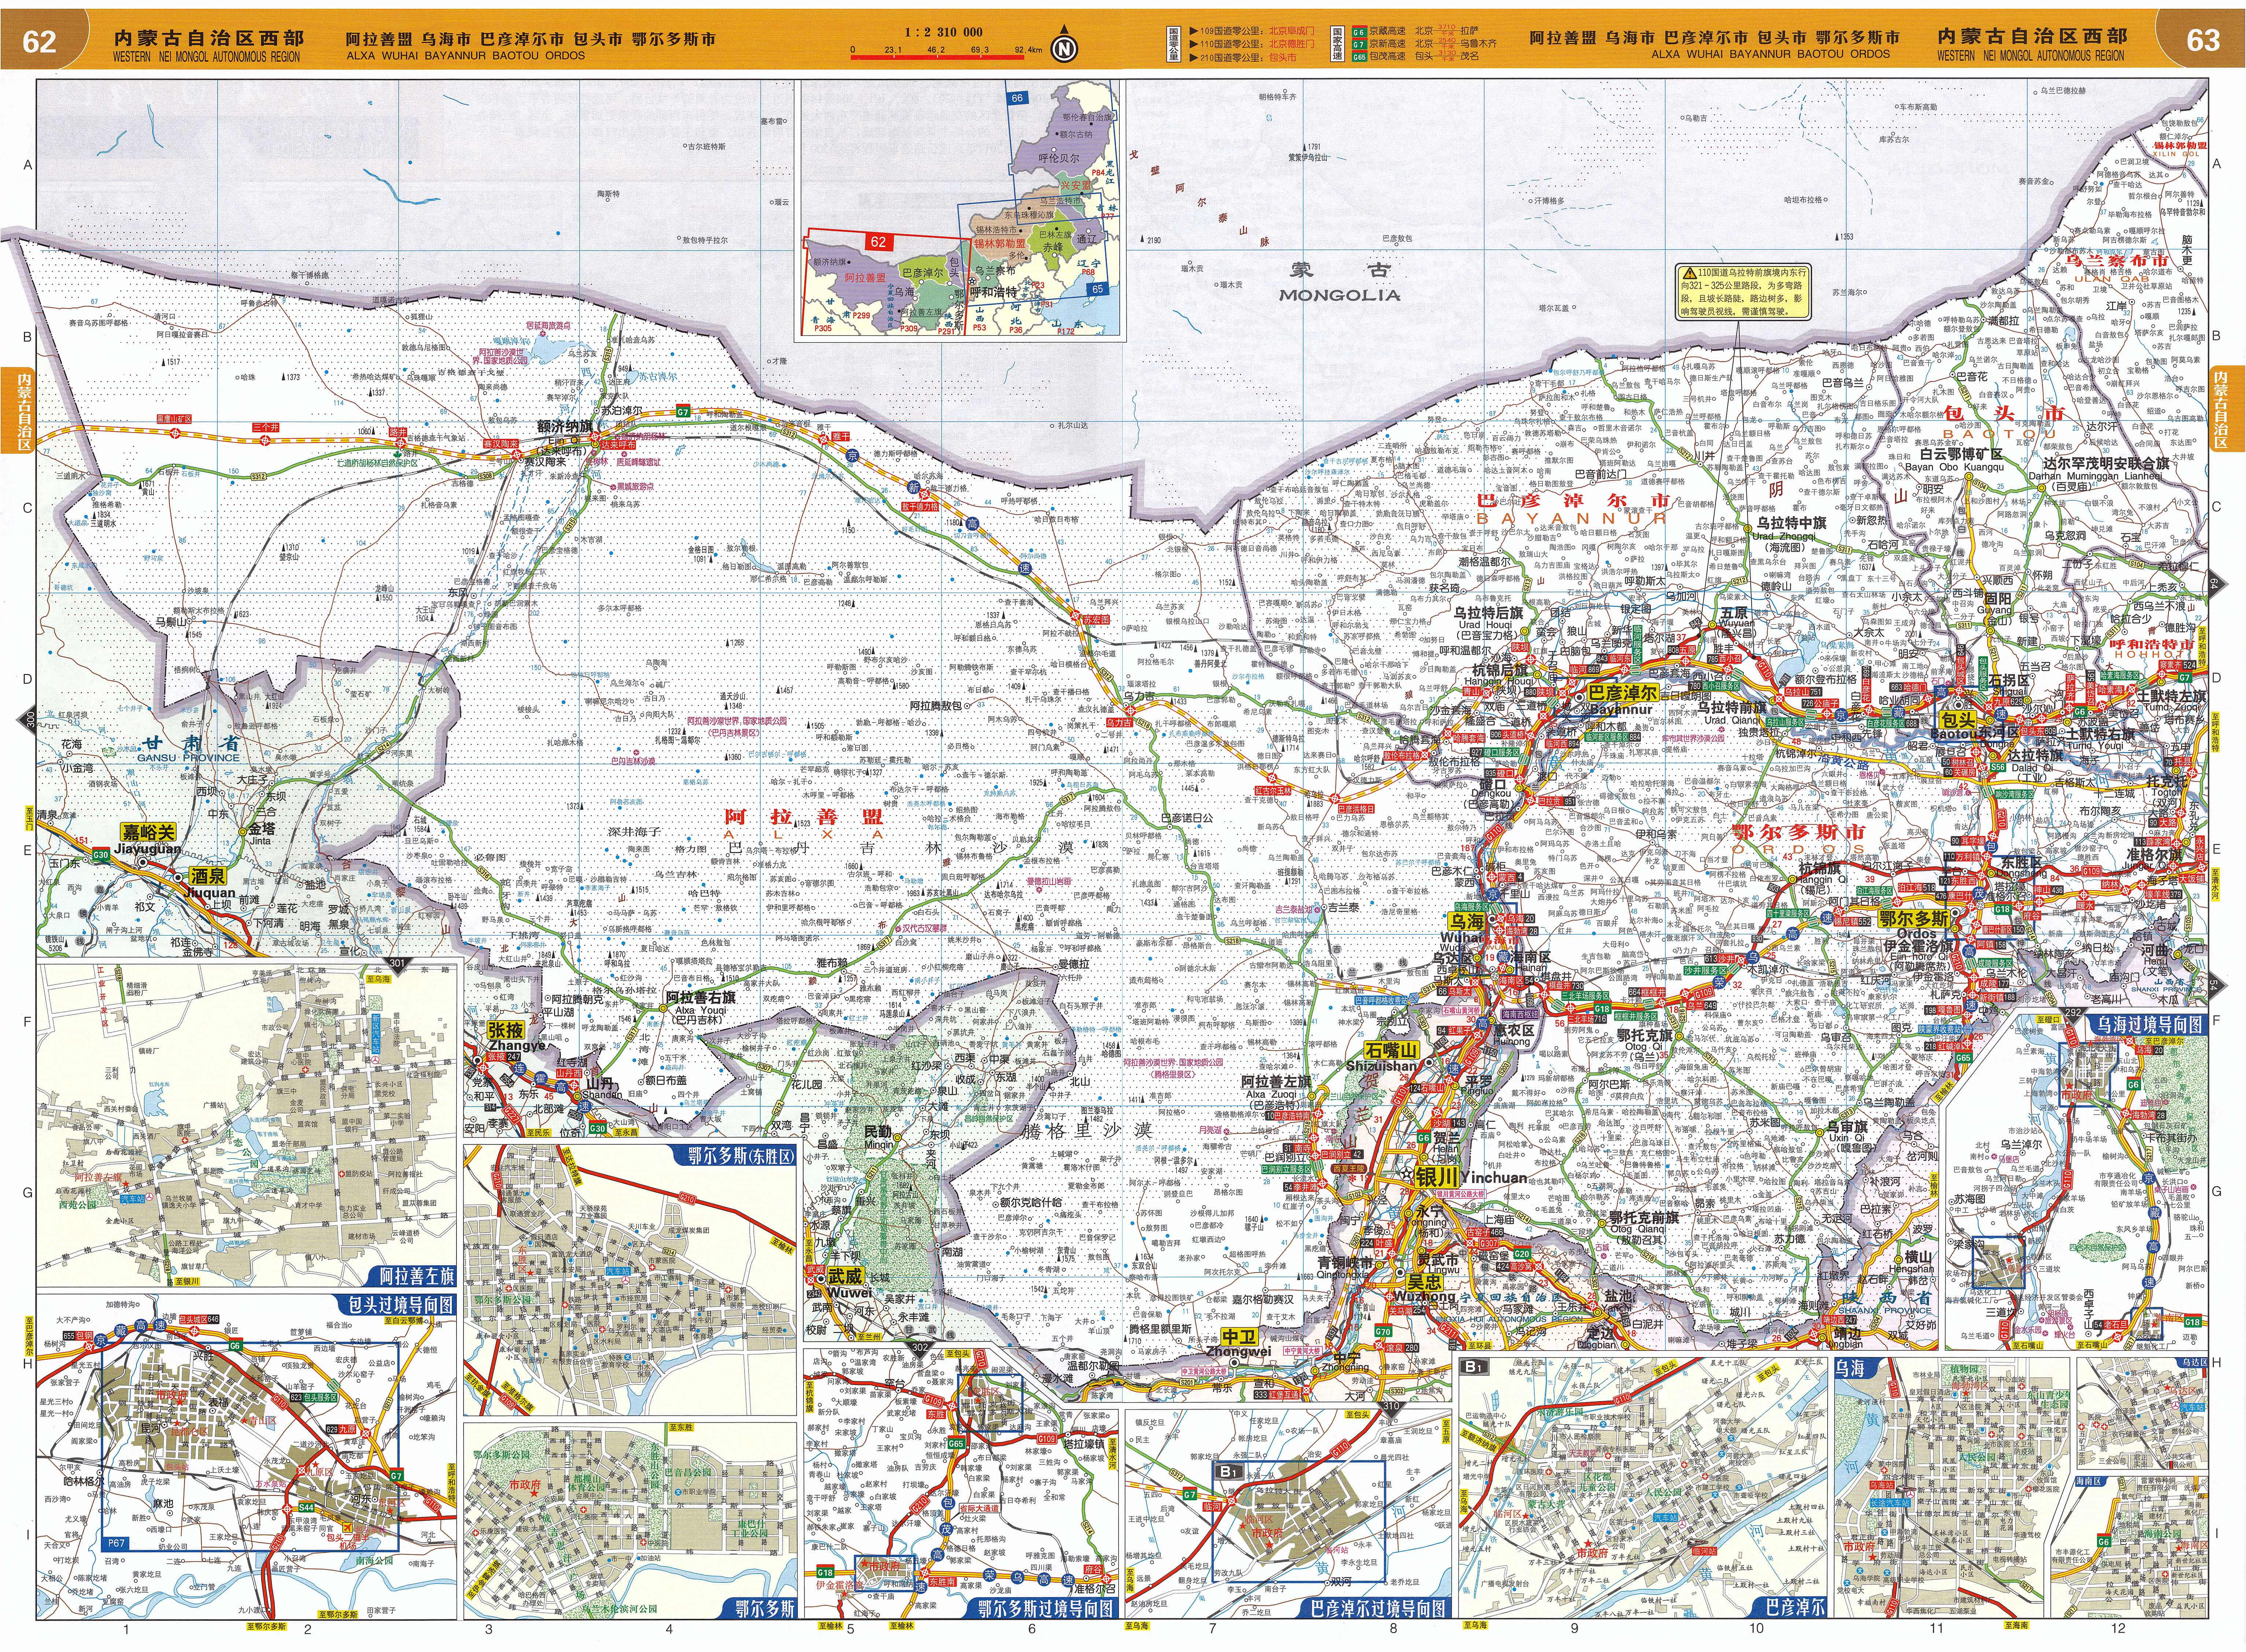The width and height of the screenshot is (2246, 1652).
Task: Click the page 63 number badge
Action: coord(2203,40)
